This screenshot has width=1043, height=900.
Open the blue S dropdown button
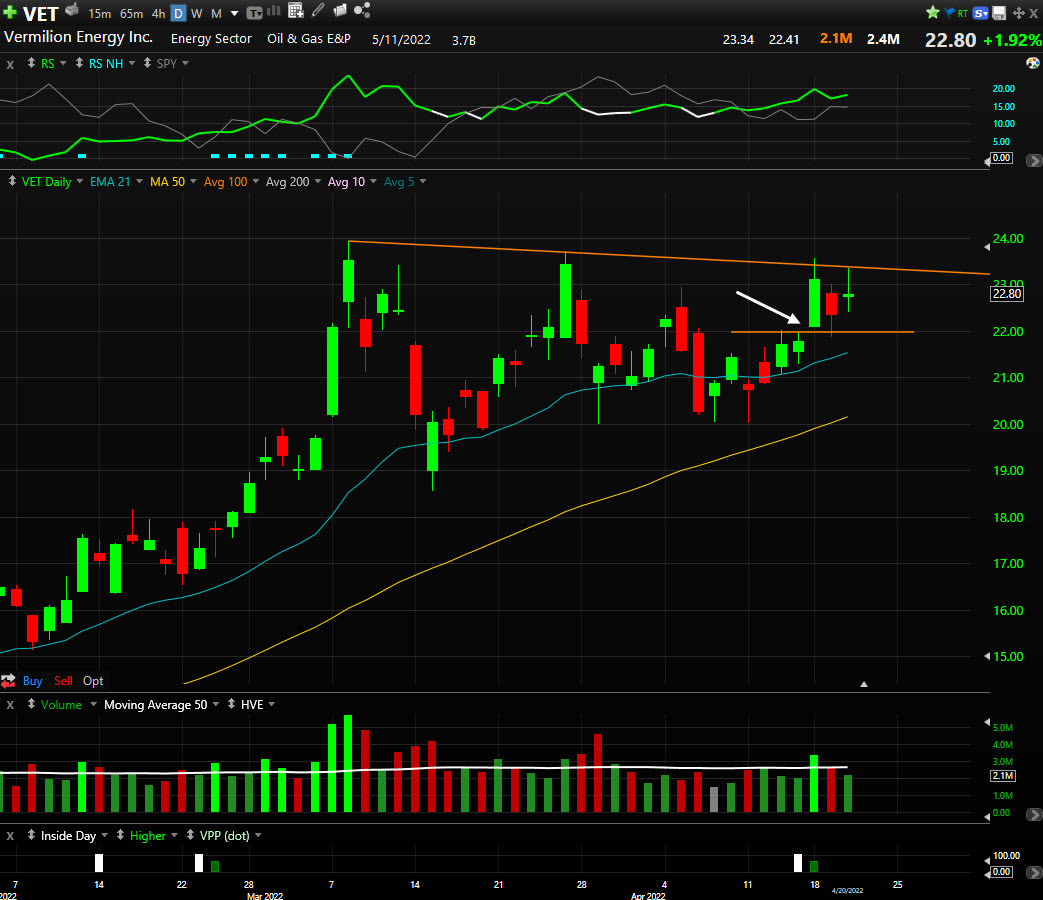980,13
